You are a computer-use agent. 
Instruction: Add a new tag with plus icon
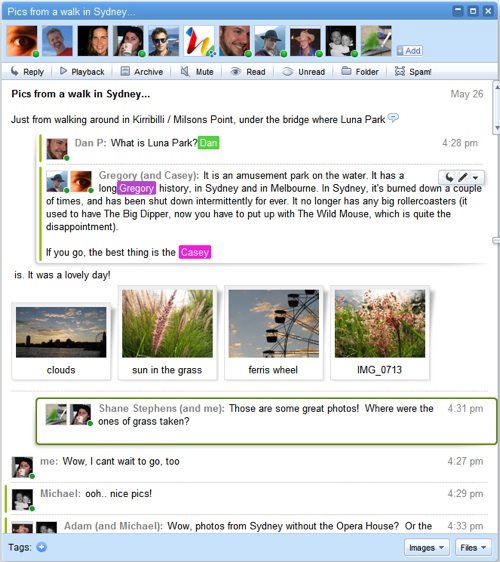(x=42, y=547)
